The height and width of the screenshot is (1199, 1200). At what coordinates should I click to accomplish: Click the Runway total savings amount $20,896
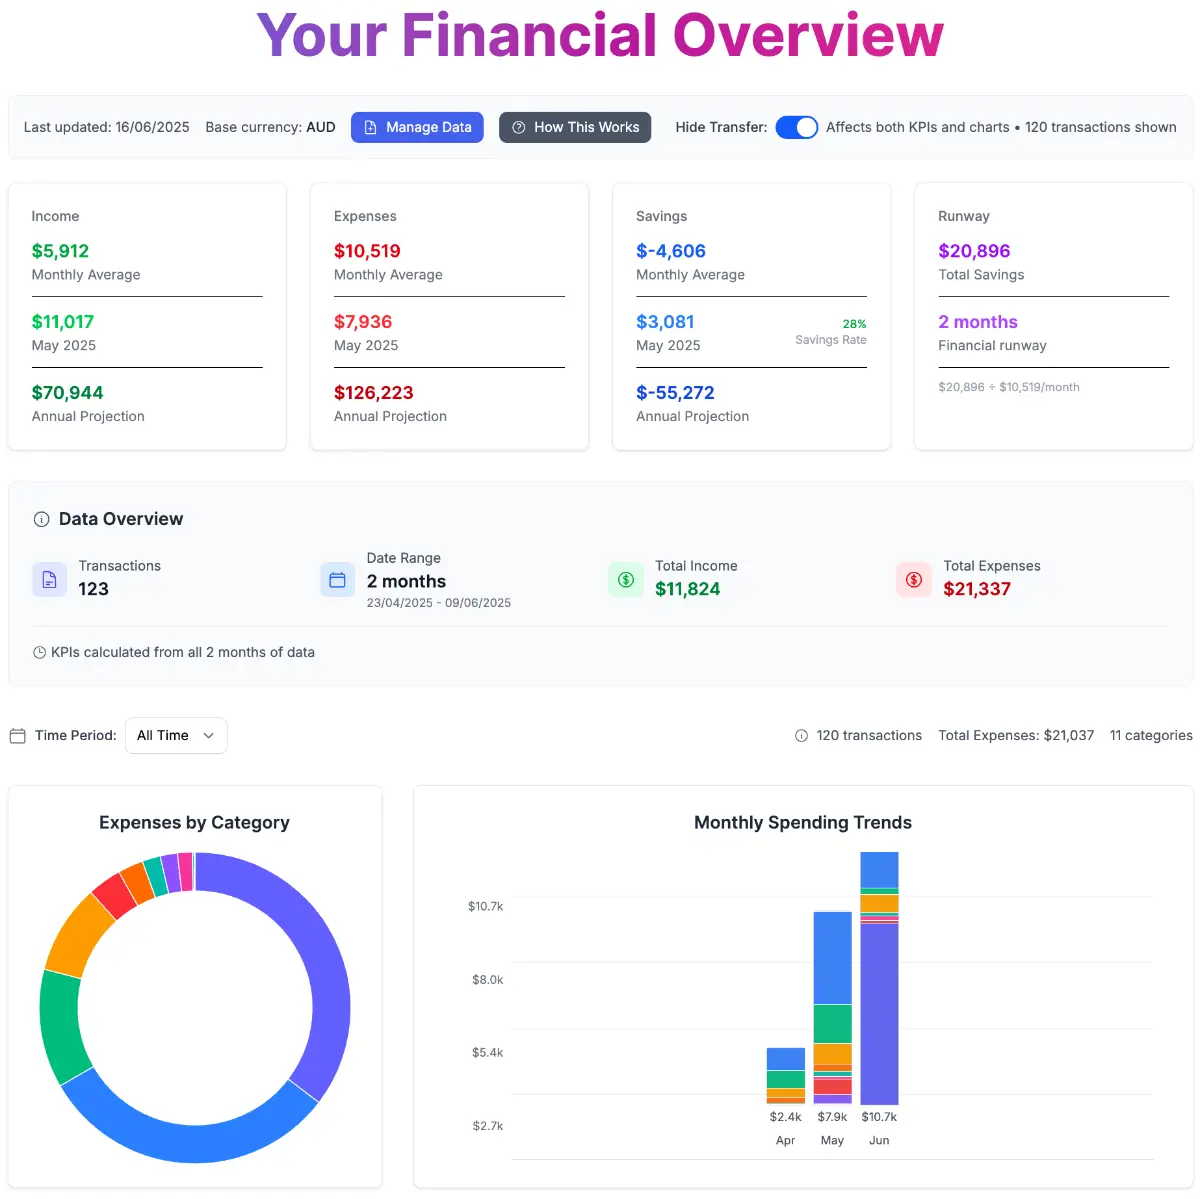click(x=974, y=251)
